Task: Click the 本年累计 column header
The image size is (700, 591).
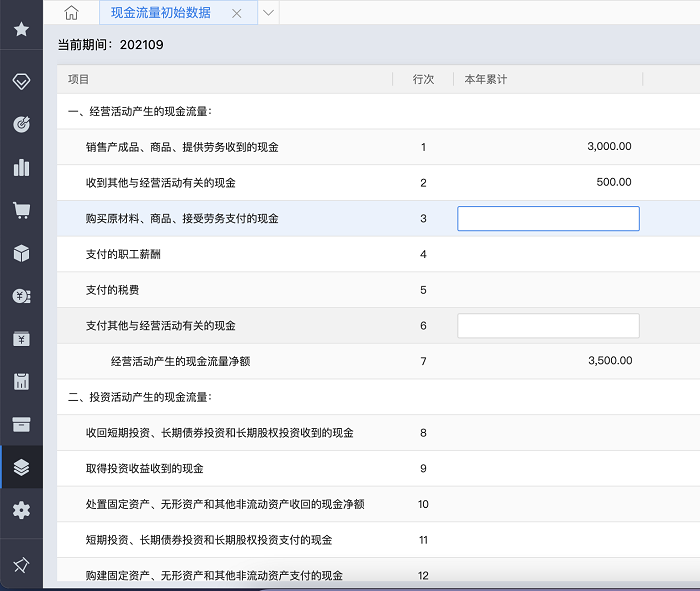Action: click(486, 79)
